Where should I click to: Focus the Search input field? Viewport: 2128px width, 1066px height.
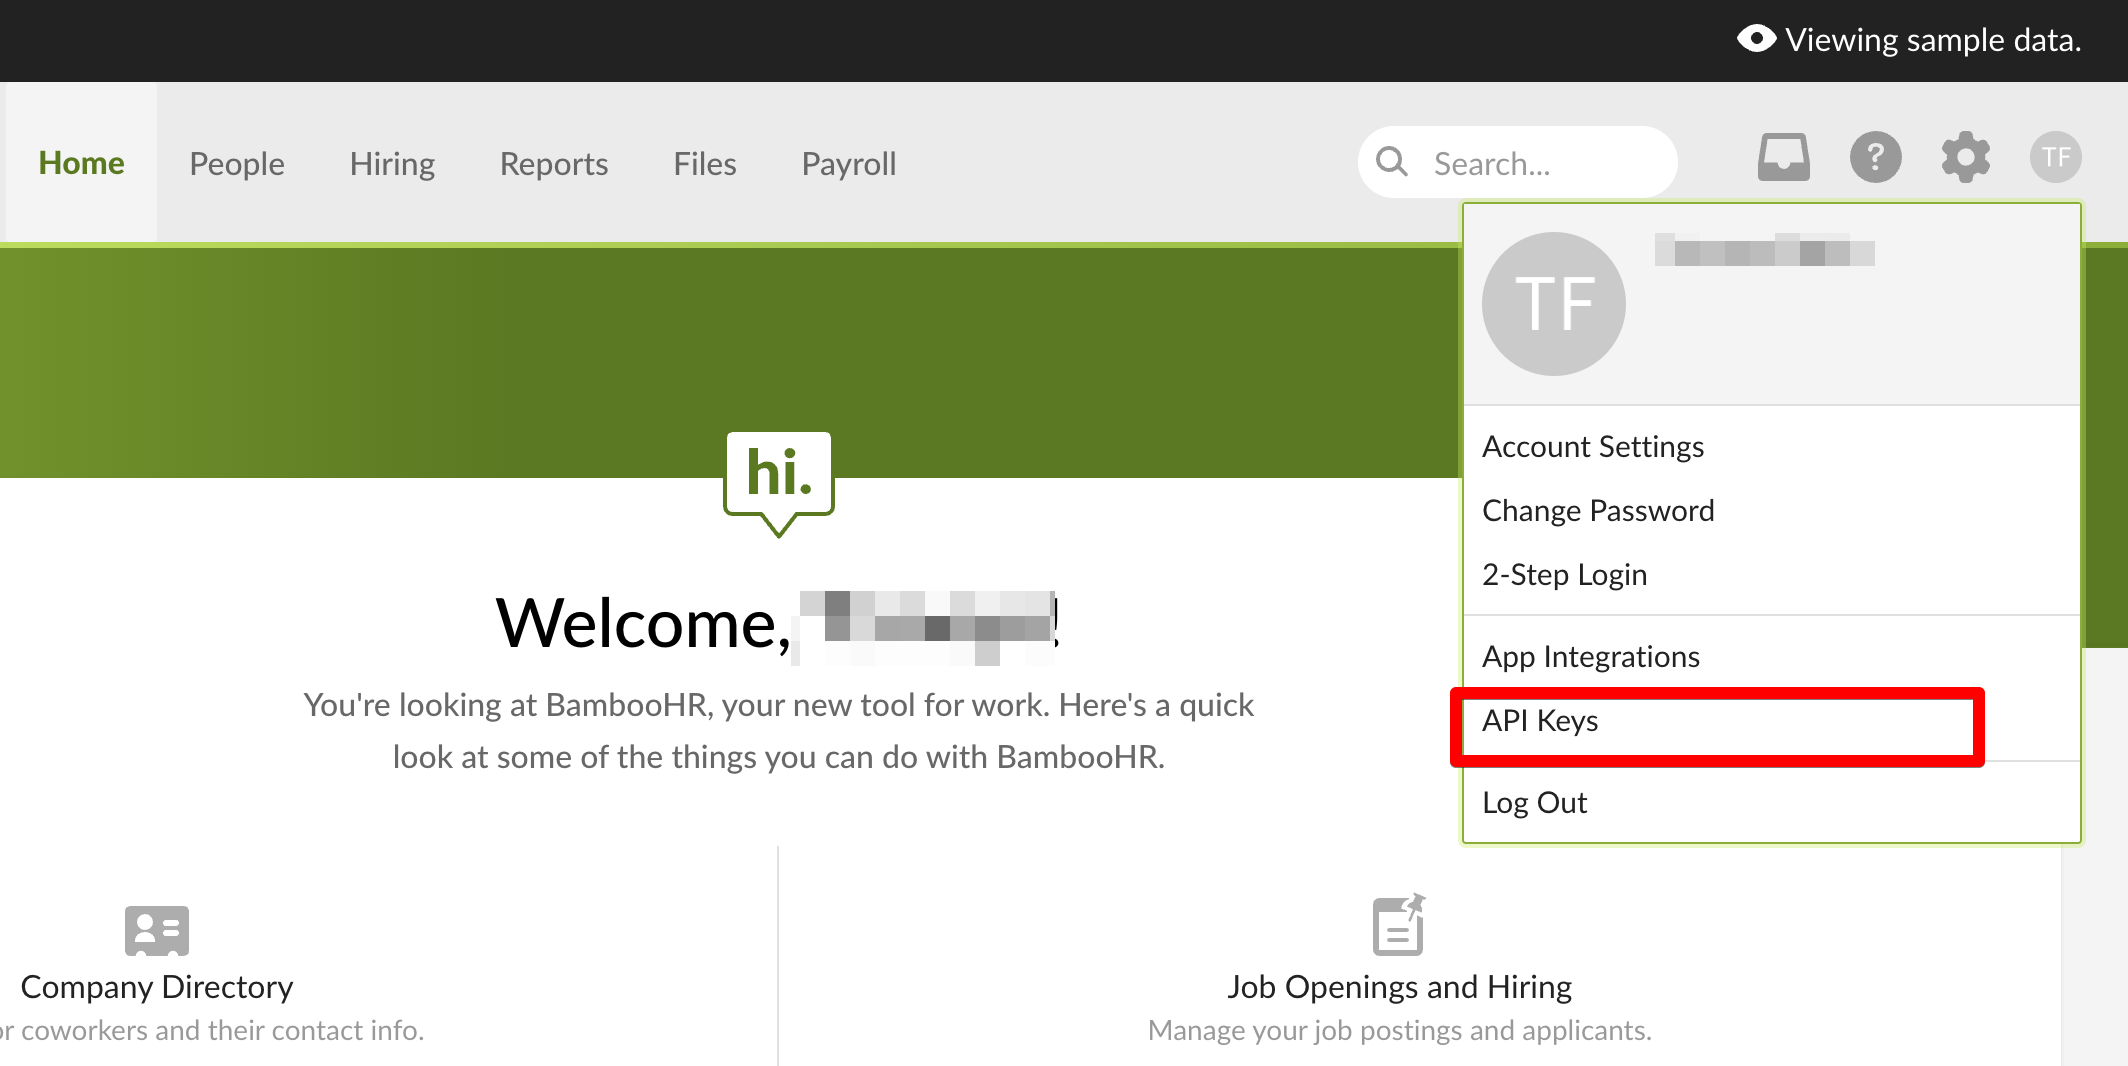1540,163
